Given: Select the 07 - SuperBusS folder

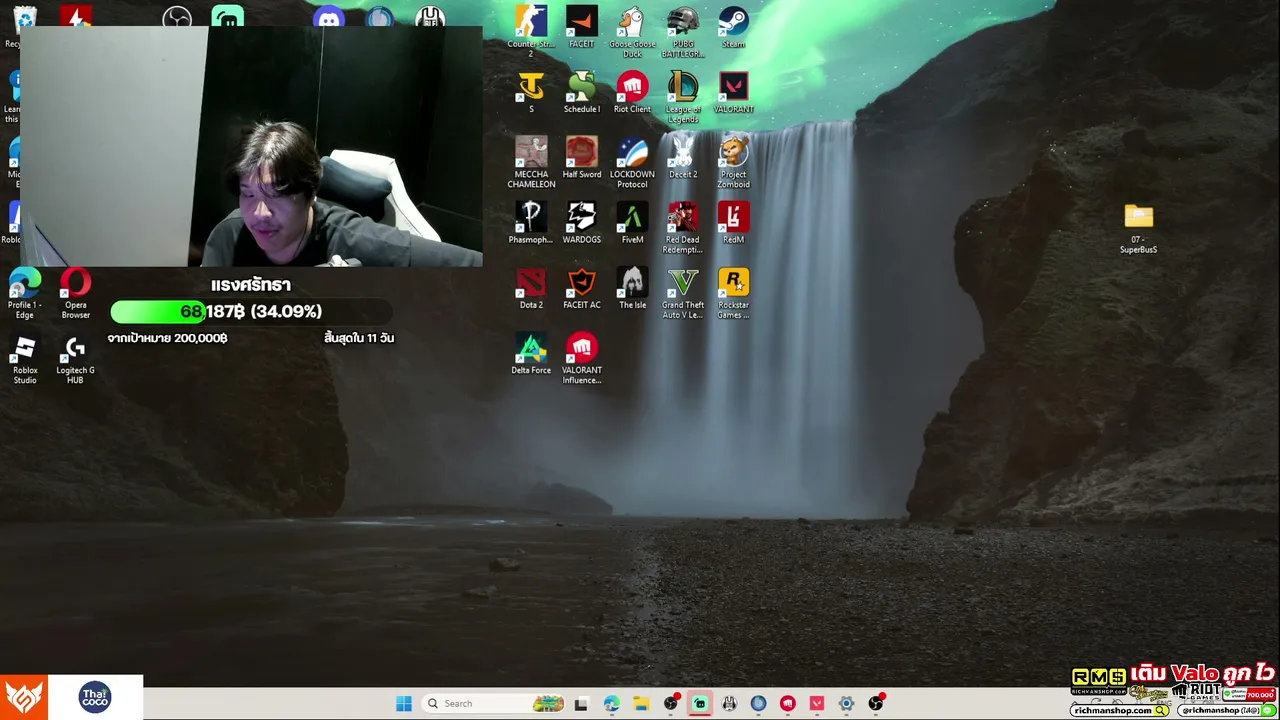Looking at the screenshot, I should point(1138,228).
